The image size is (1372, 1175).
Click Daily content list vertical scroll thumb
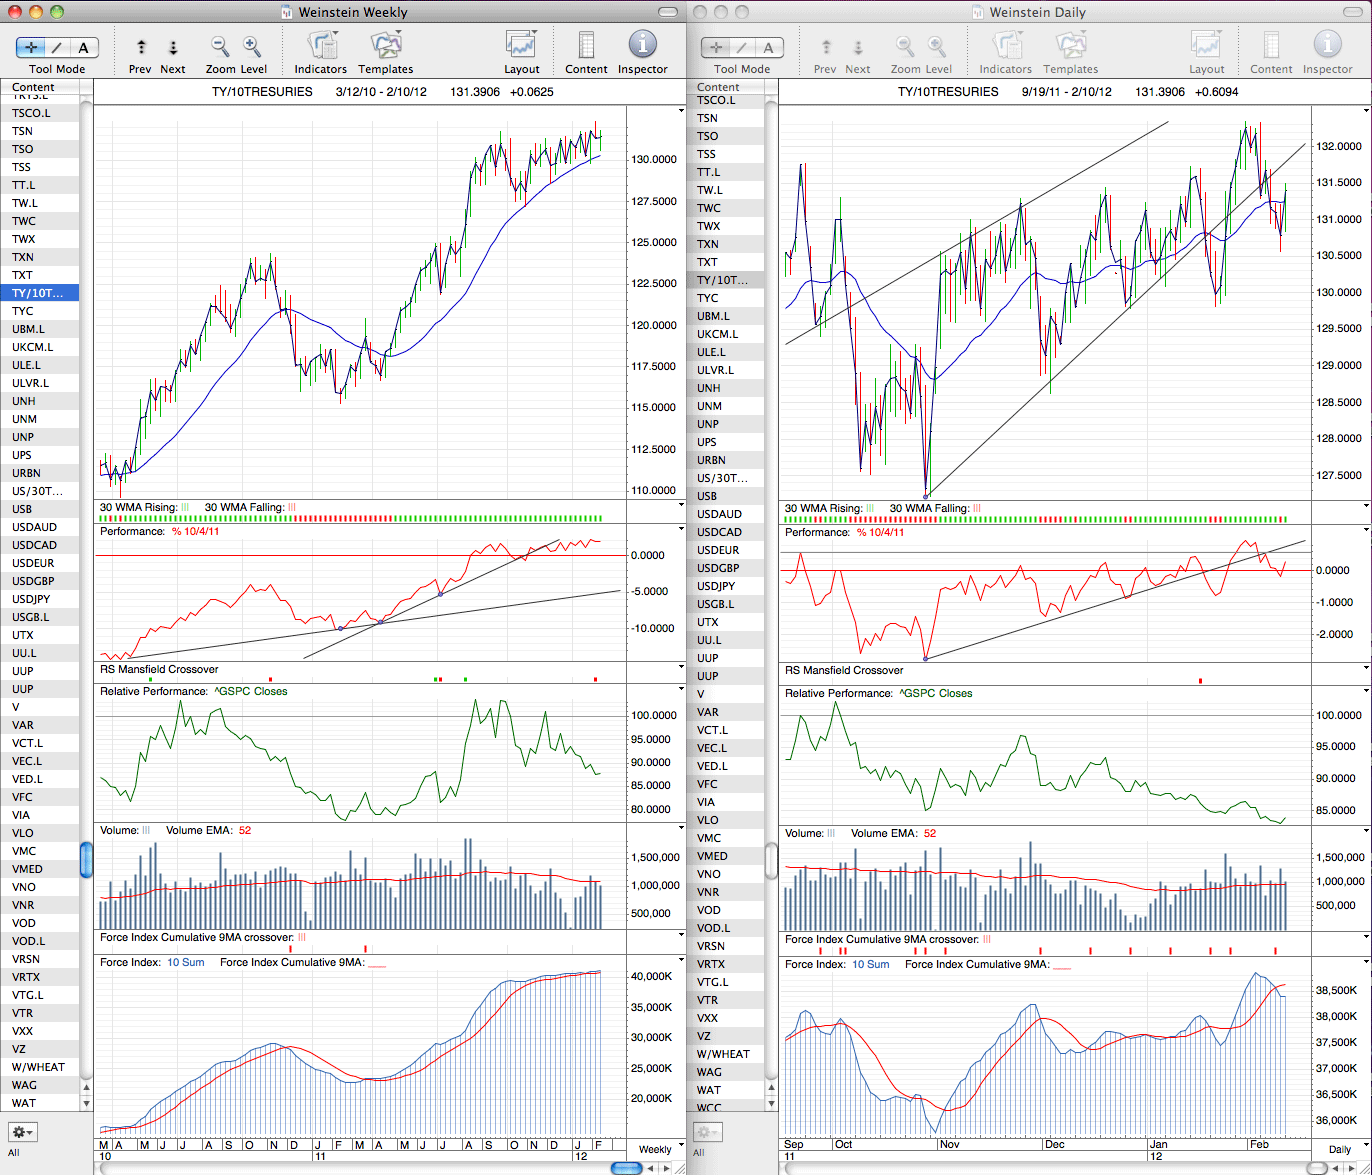click(771, 860)
